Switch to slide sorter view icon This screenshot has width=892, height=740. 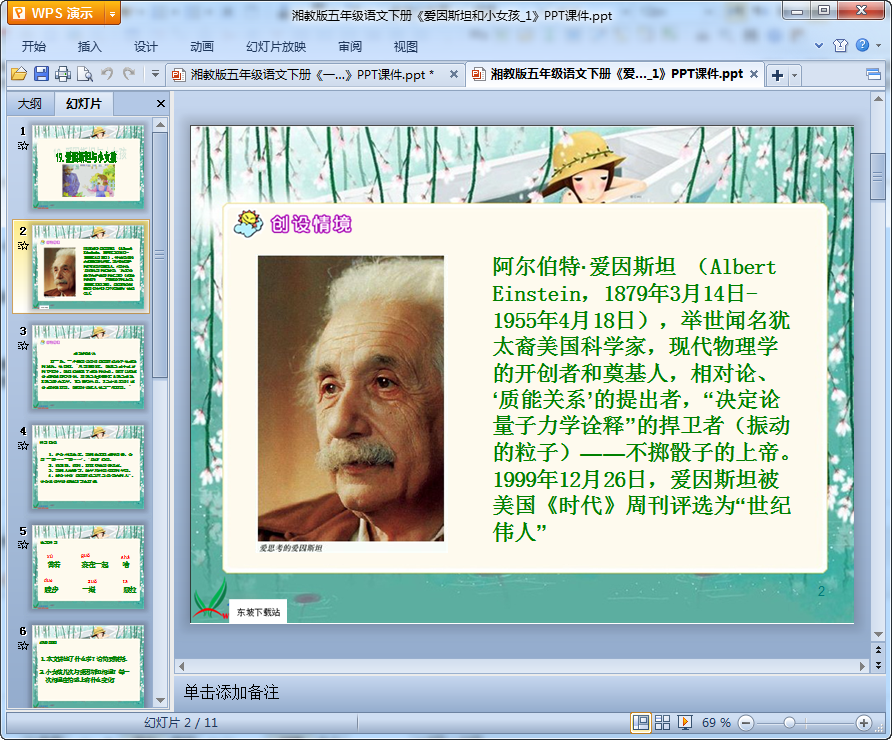pyautogui.click(x=662, y=722)
